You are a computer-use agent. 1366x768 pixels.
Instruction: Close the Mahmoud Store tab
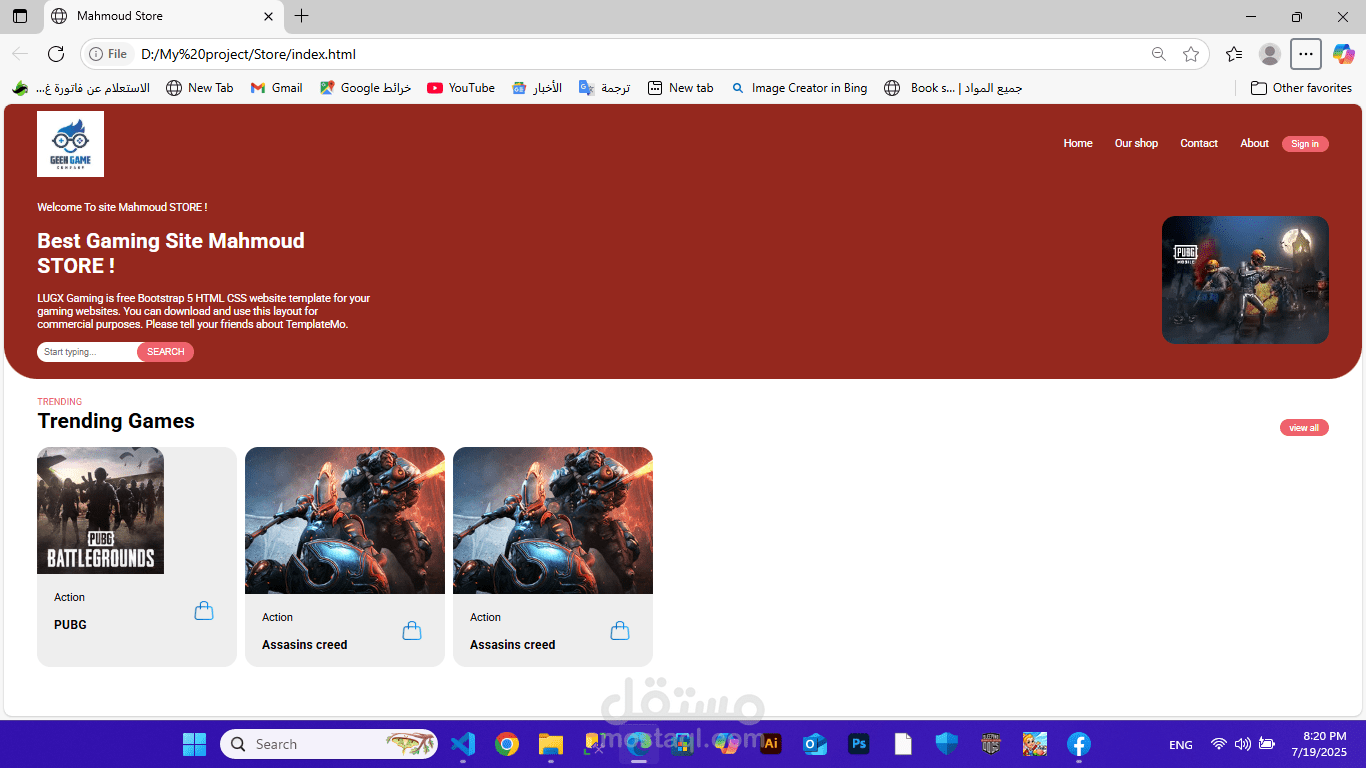[268, 16]
